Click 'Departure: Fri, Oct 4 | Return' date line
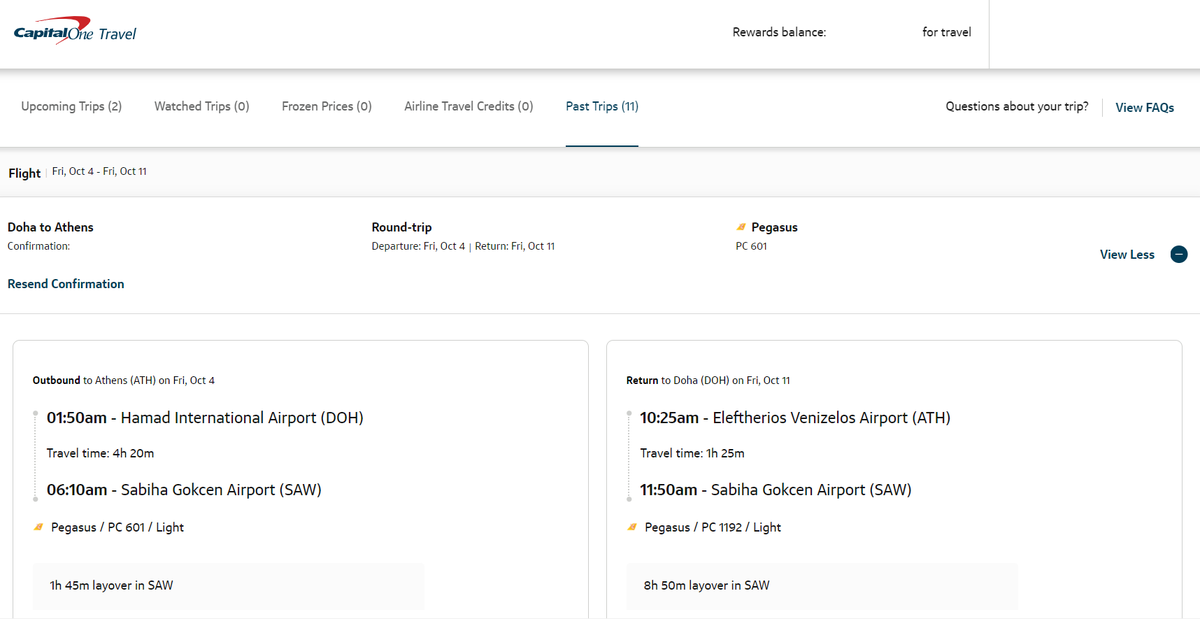This screenshot has width=1200, height=619. [x=463, y=246]
